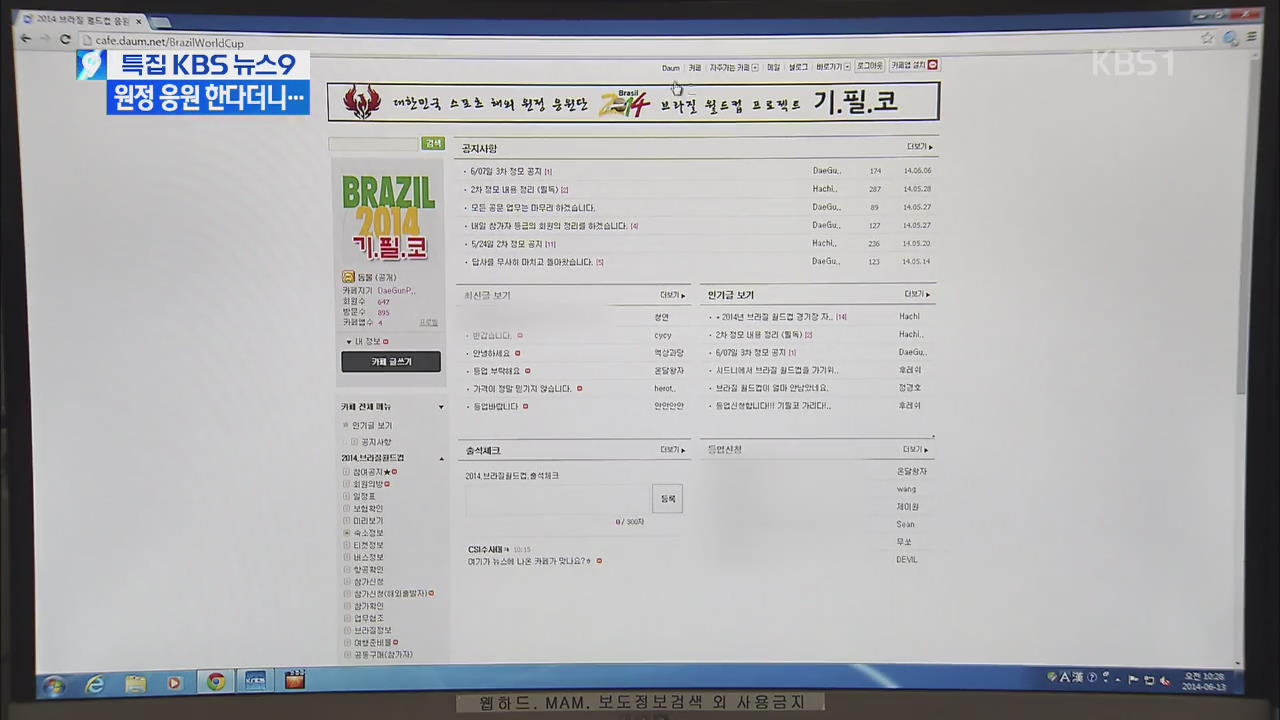The width and height of the screenshot is (1280, 720).
Task: Open 메일 in the top menu
Action: [x=773, y=68]
